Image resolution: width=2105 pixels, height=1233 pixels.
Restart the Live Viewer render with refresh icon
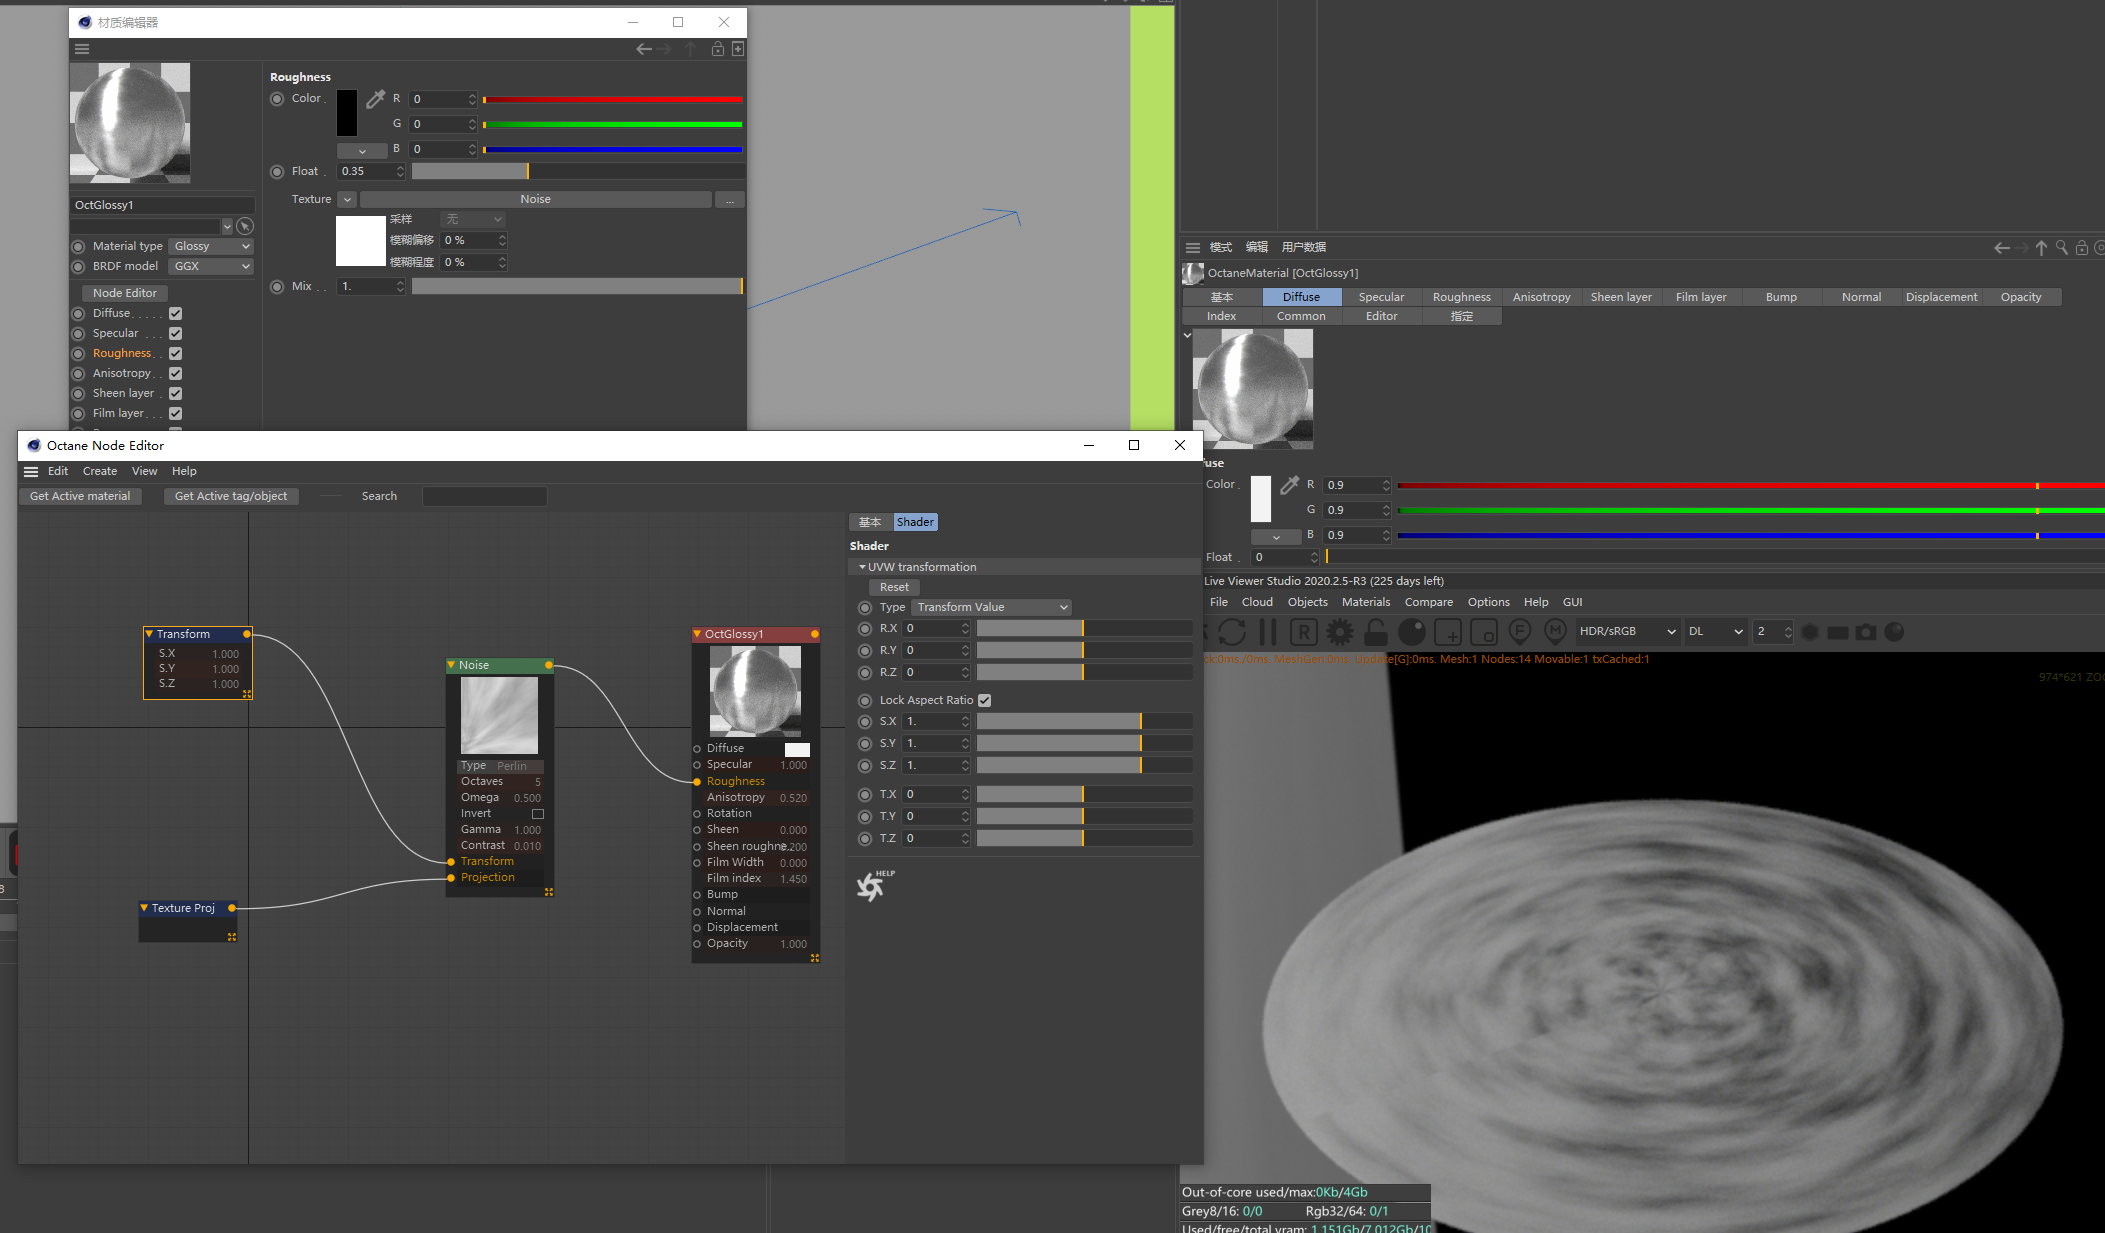(1231, 632)
